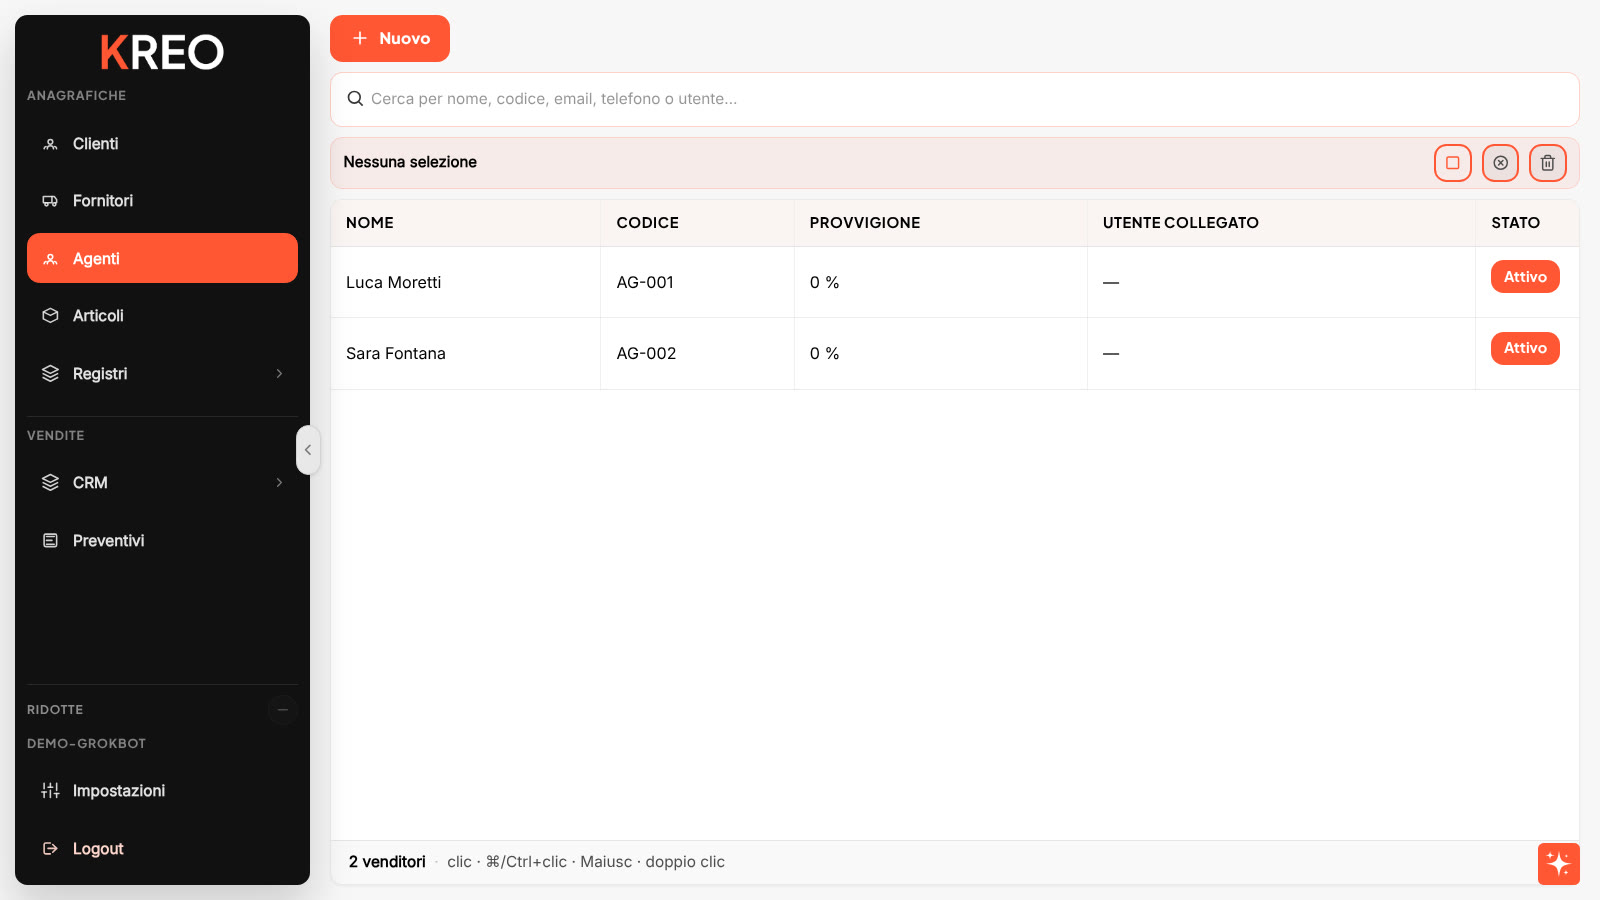Click the Fornitori truck icon
The width and height of the screenshot is (1600, 900).
pyautogui.click(x=50, y=201)
